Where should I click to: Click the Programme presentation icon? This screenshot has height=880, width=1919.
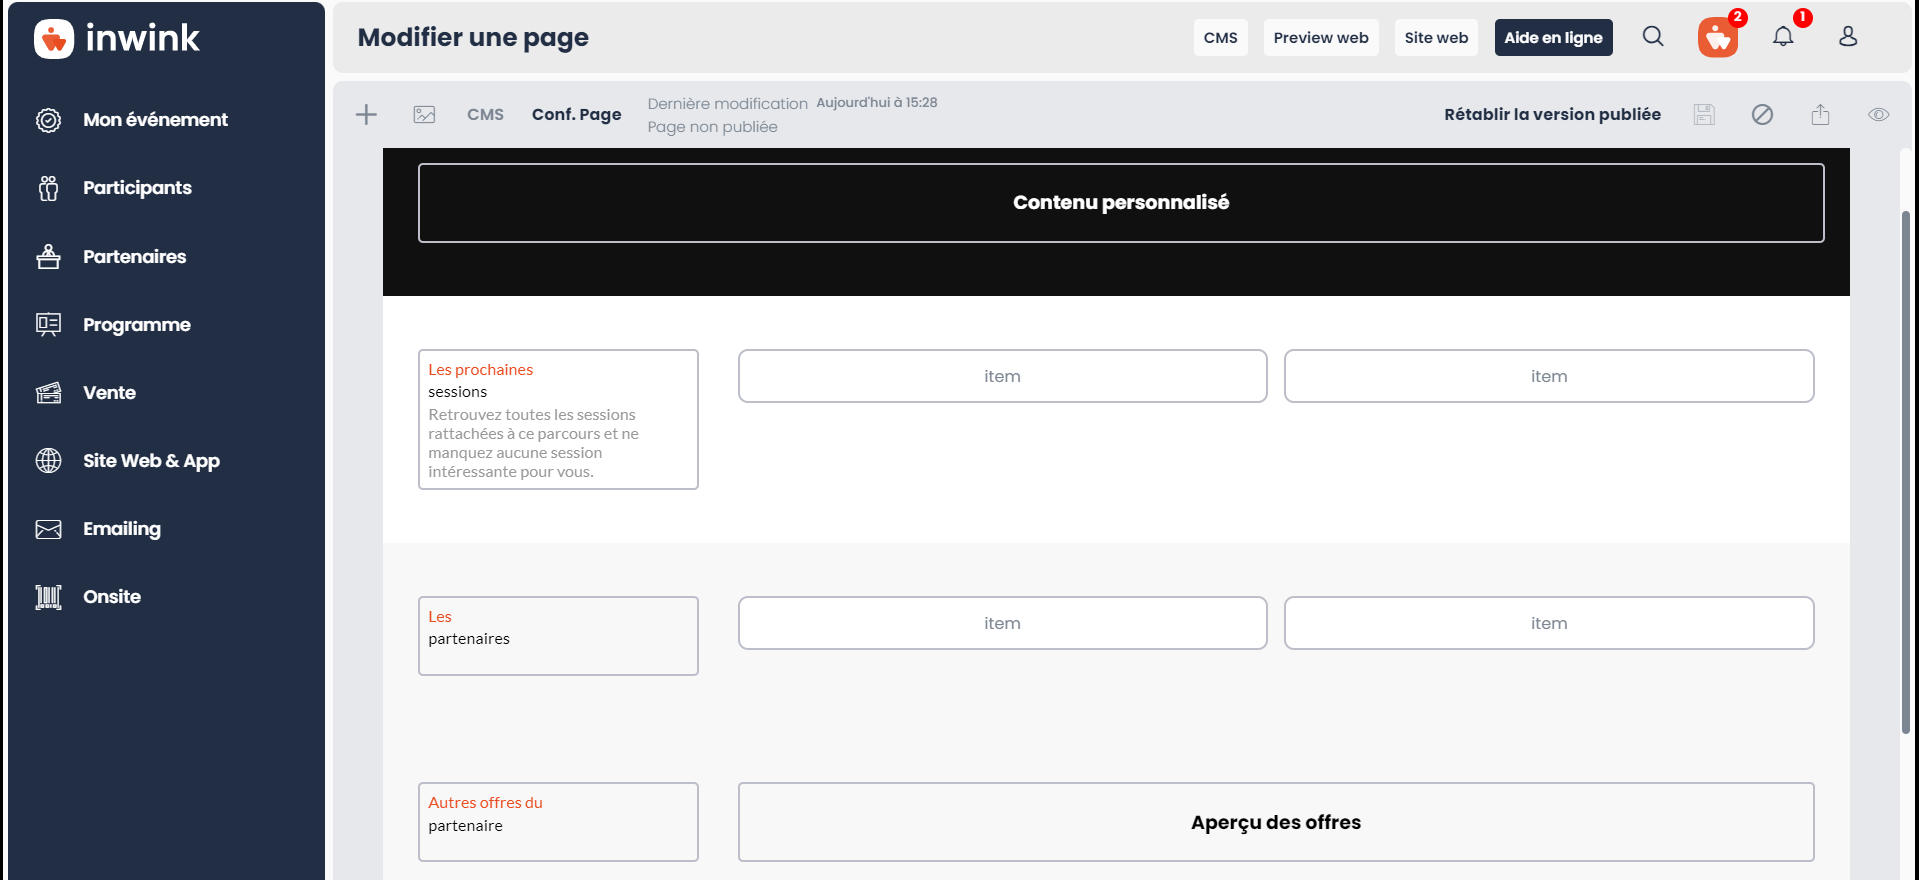click(48, 325)
